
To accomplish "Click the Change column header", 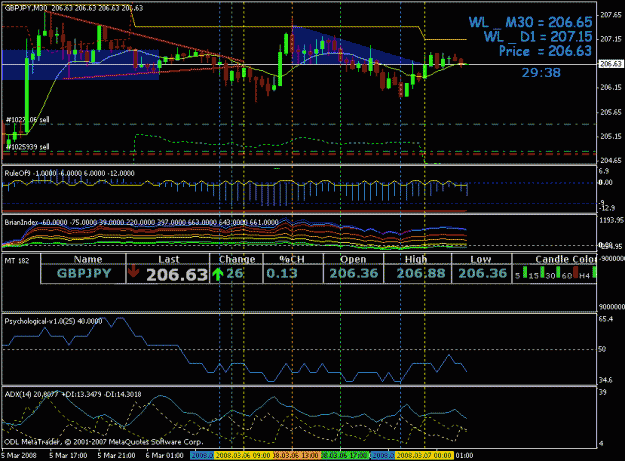I will [x=237, y=259].
